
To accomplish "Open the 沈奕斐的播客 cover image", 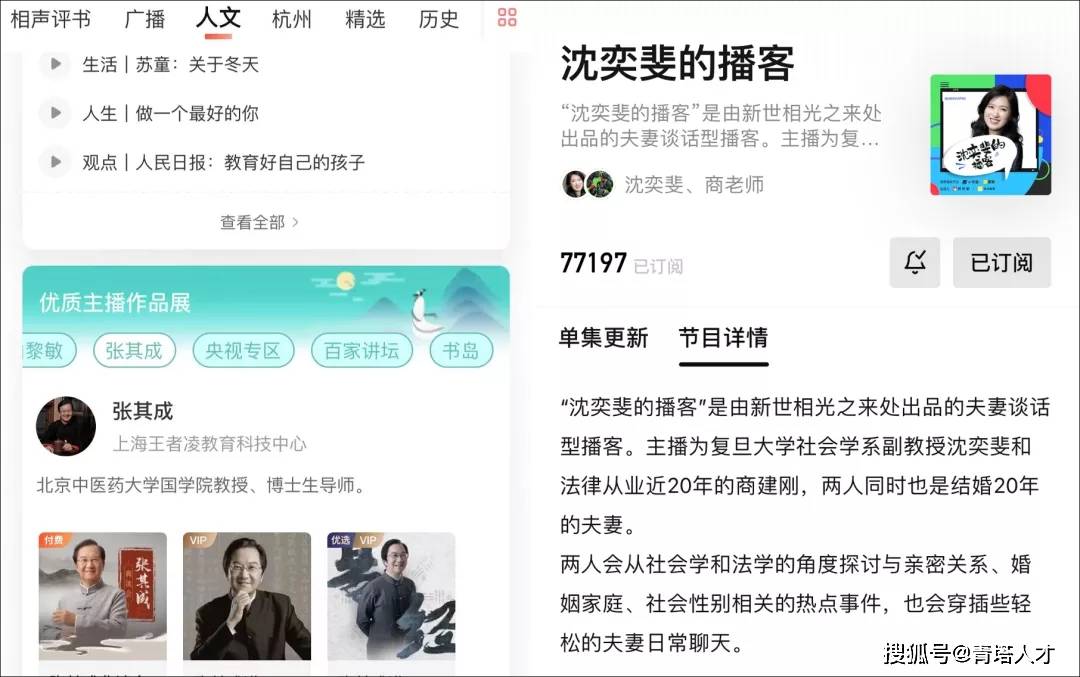I will tap(990, 135).
